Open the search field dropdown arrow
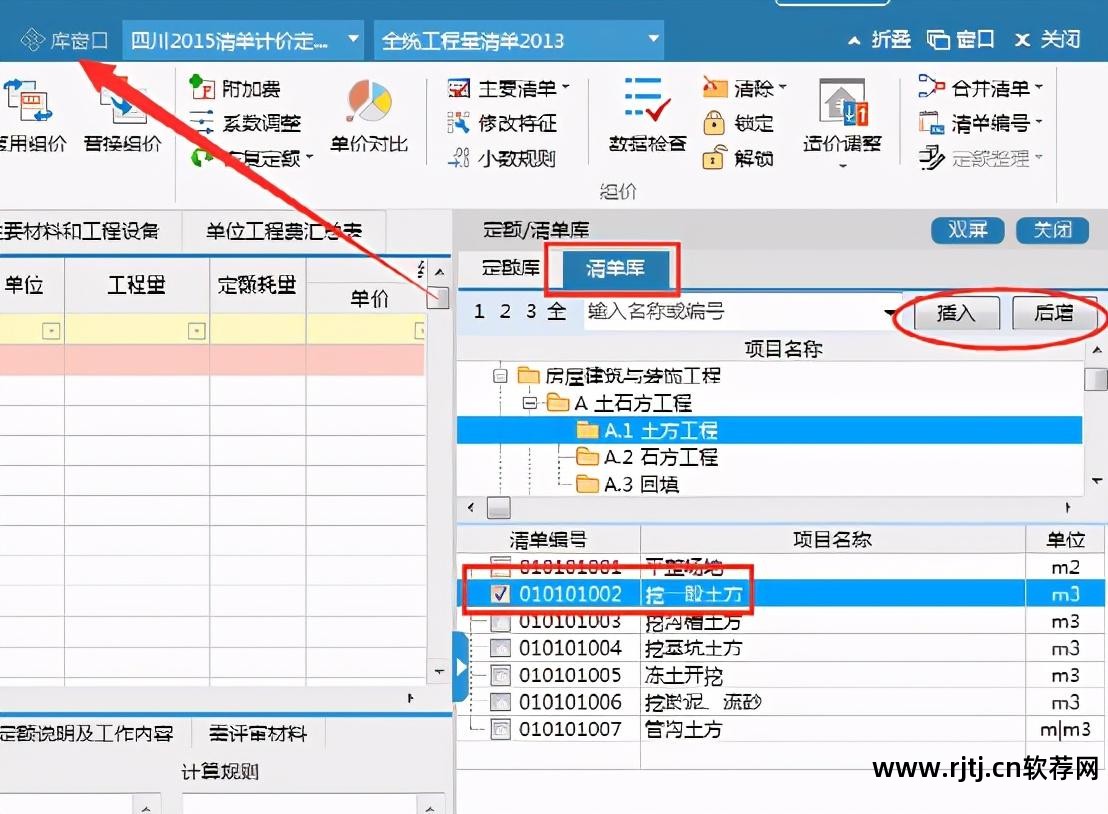 890,312
